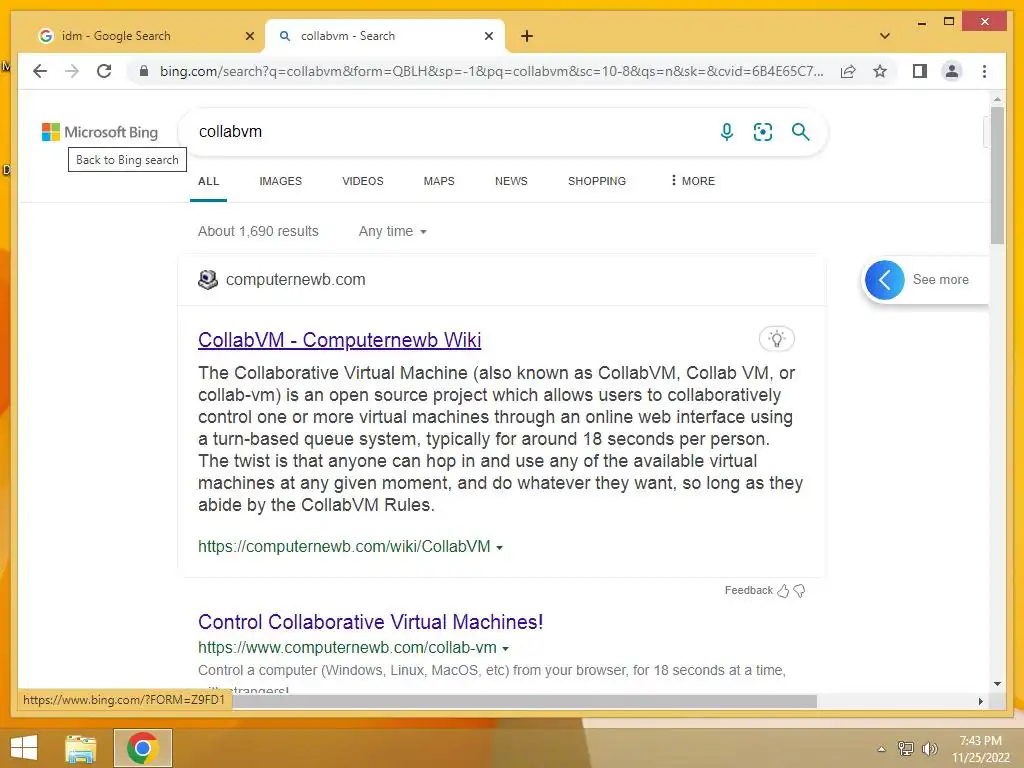Start visual search with image

pyautogui.click(x=763, y=132)
